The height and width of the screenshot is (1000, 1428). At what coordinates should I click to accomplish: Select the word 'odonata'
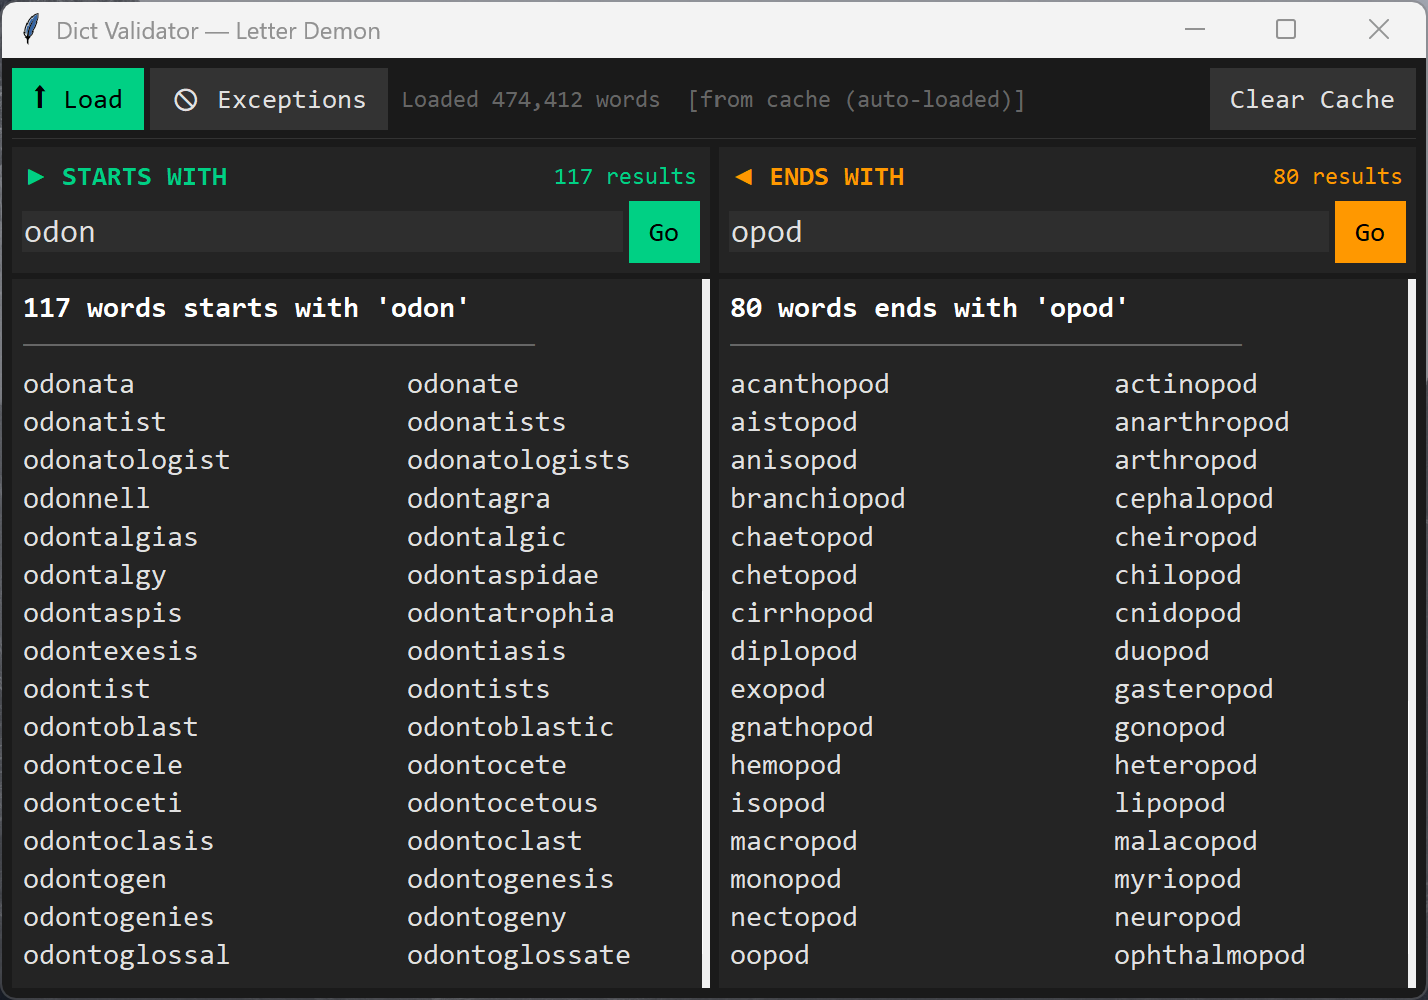[x=79, y=384]
